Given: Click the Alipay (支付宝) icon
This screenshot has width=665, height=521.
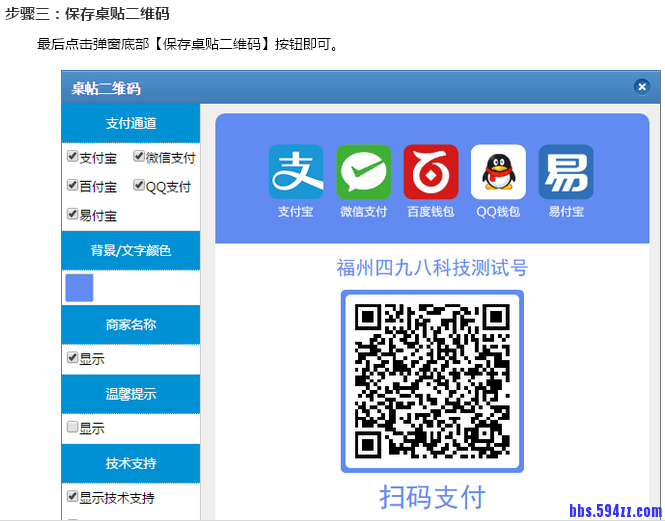Looking at the screenshot, I should (x=296, y=172).
